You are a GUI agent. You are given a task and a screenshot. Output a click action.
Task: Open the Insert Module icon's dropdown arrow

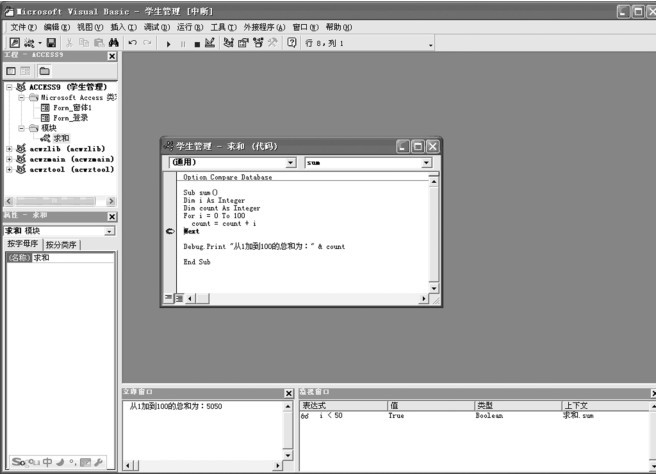40,43
